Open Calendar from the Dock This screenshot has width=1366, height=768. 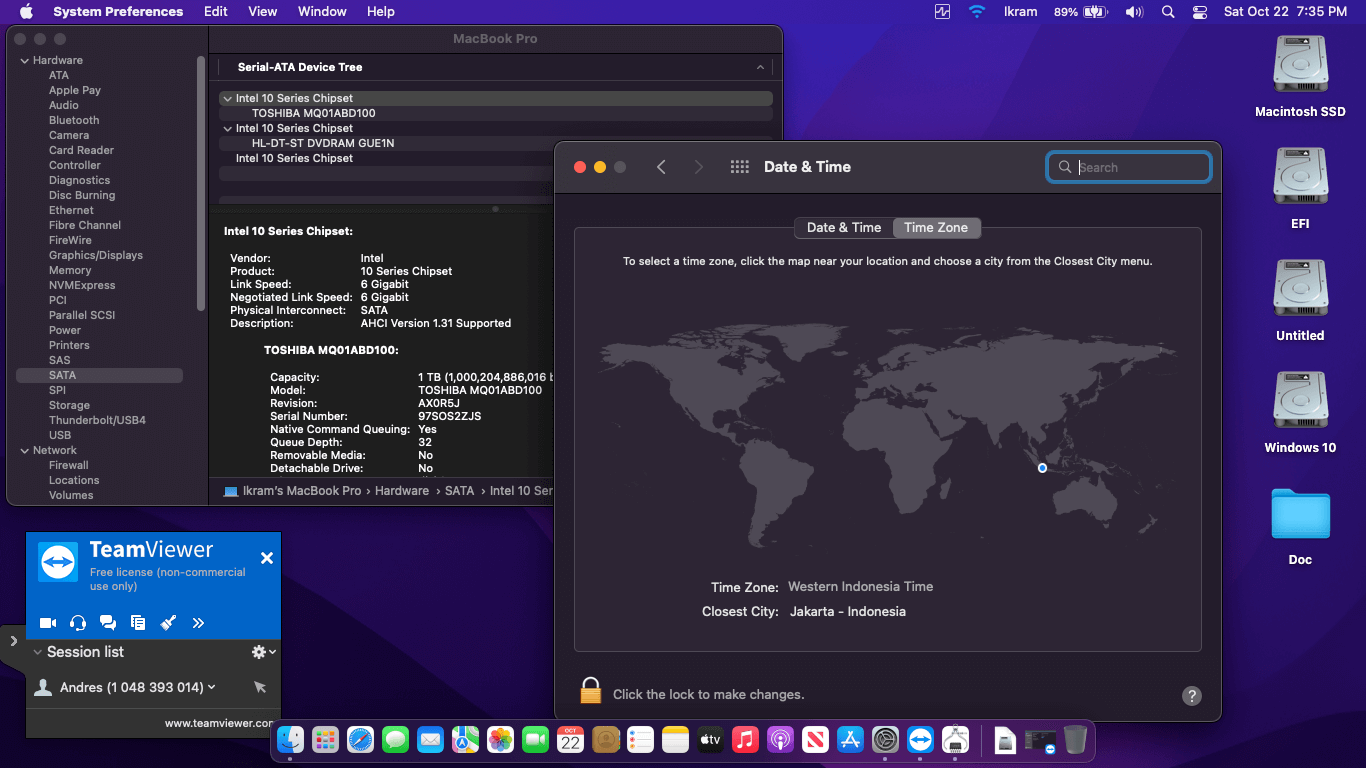click(571, 740)
